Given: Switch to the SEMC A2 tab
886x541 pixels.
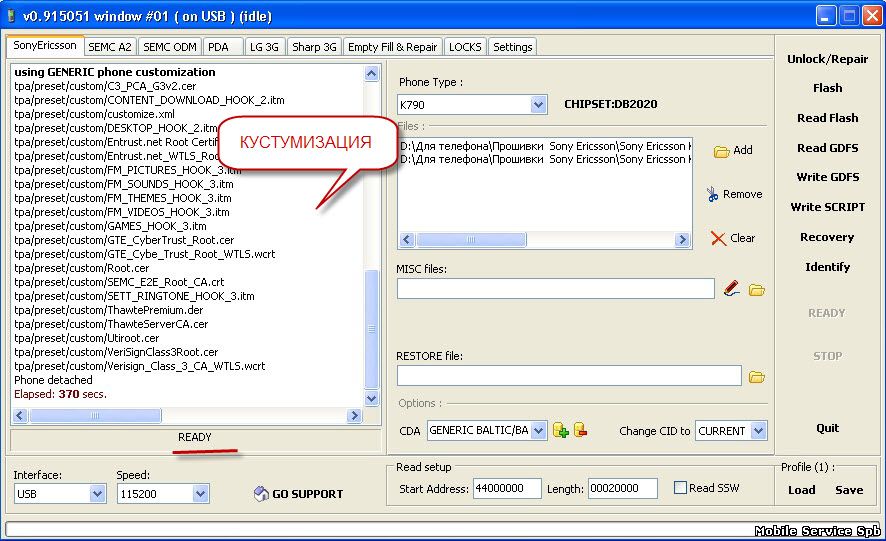Looking at the screenshot, I should pyautogui.click(x=110, y=47).
